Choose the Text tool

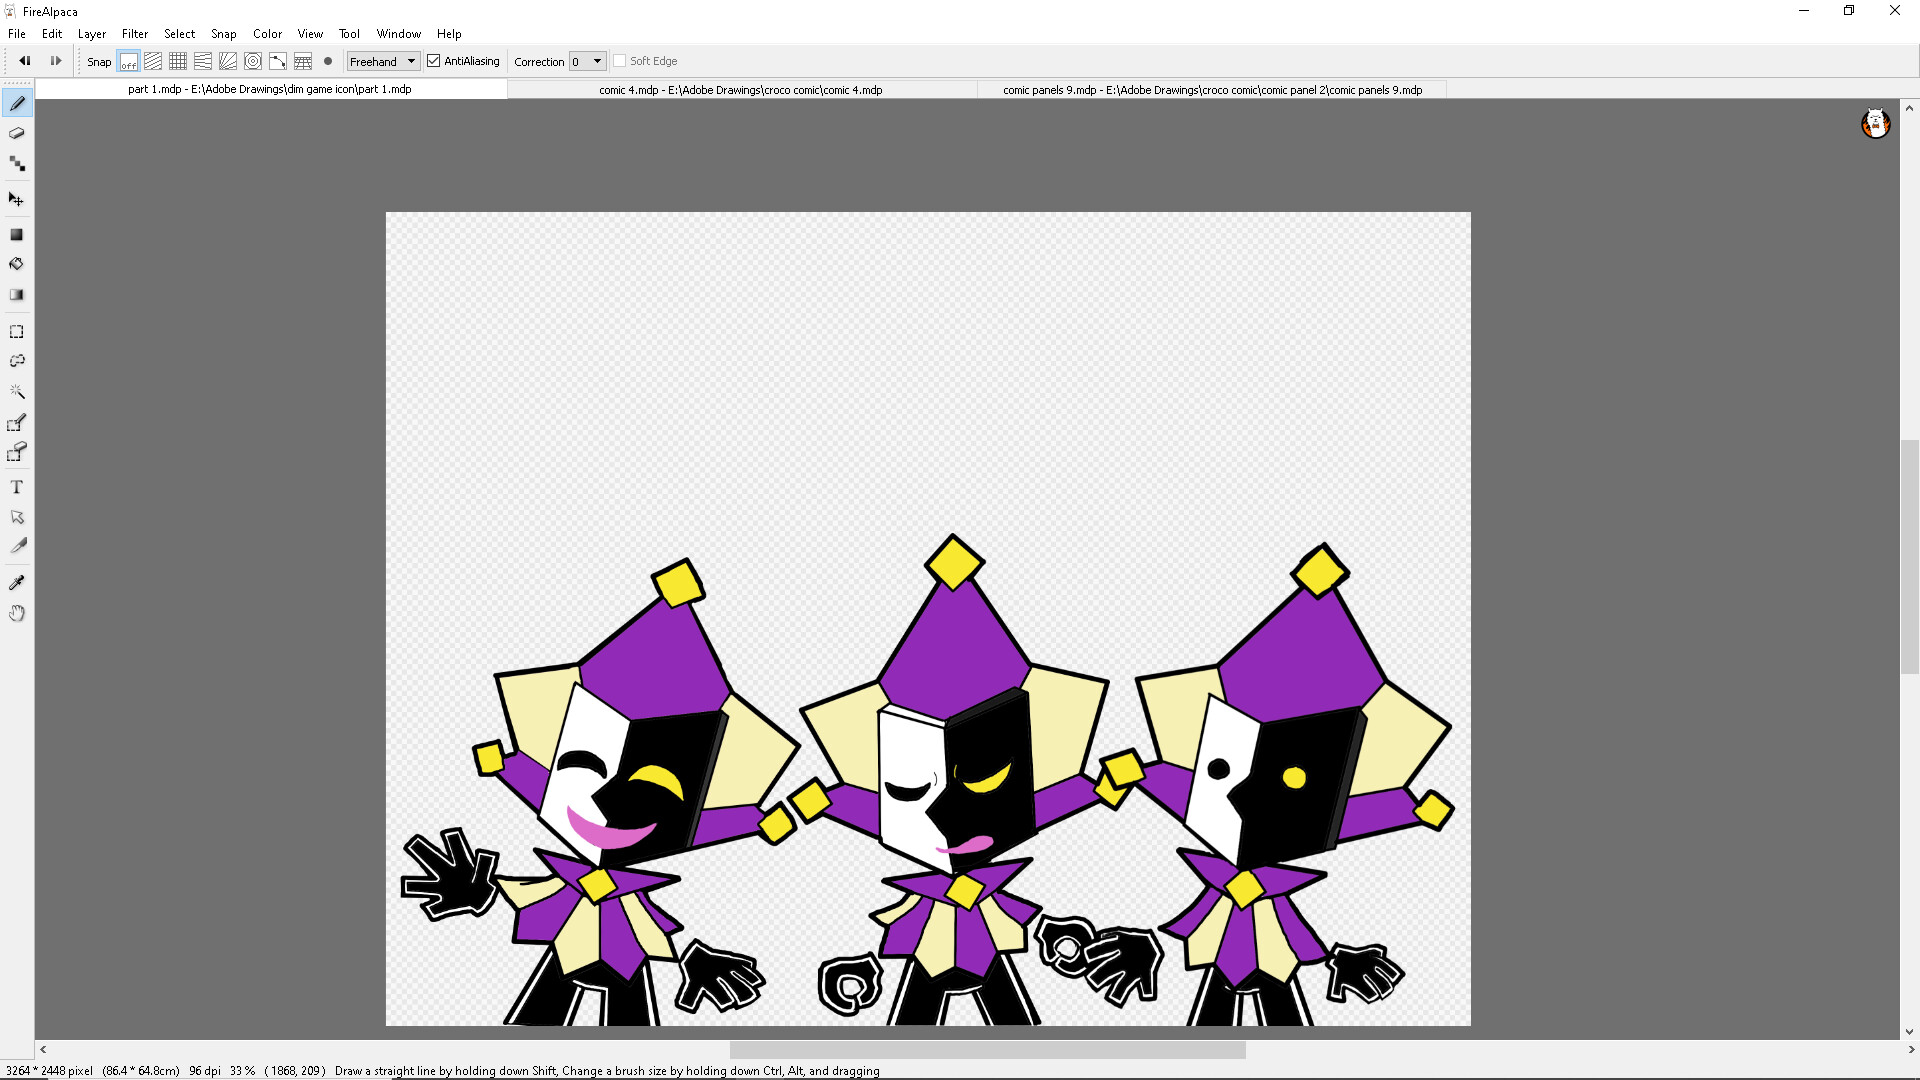pos(17,487)
